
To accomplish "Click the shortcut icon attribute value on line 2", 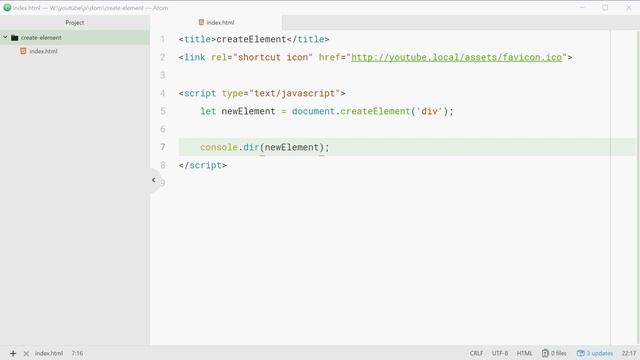I will pyautogui.click(x=273, y=58).
